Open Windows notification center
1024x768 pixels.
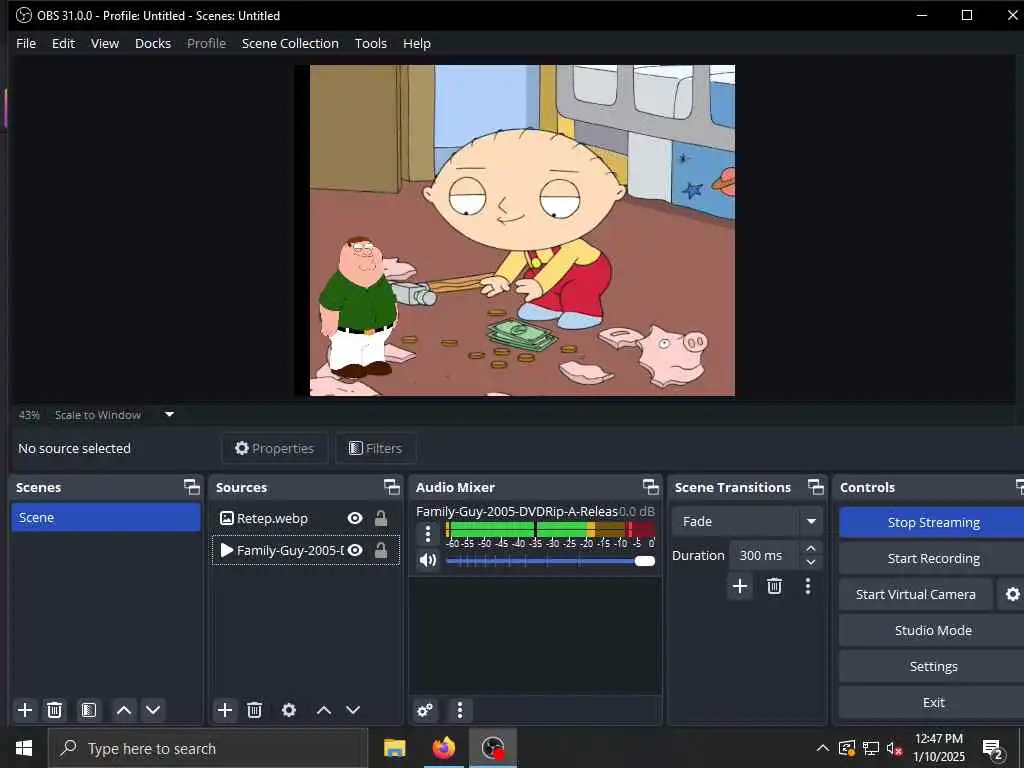pos(993,750)
